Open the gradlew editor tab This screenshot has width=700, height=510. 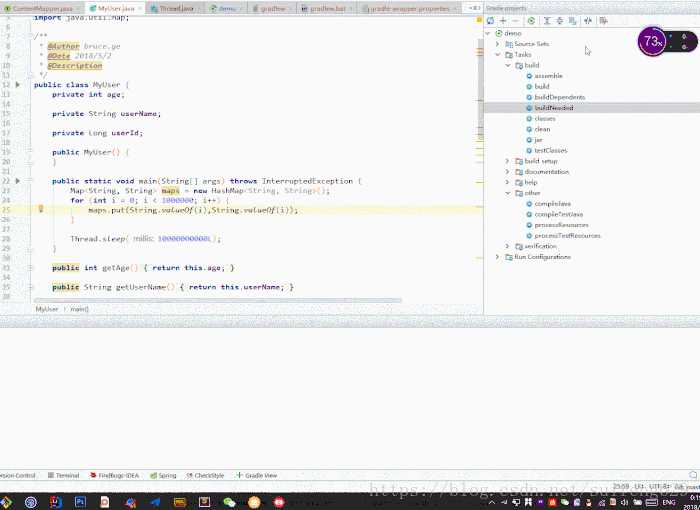272,8
